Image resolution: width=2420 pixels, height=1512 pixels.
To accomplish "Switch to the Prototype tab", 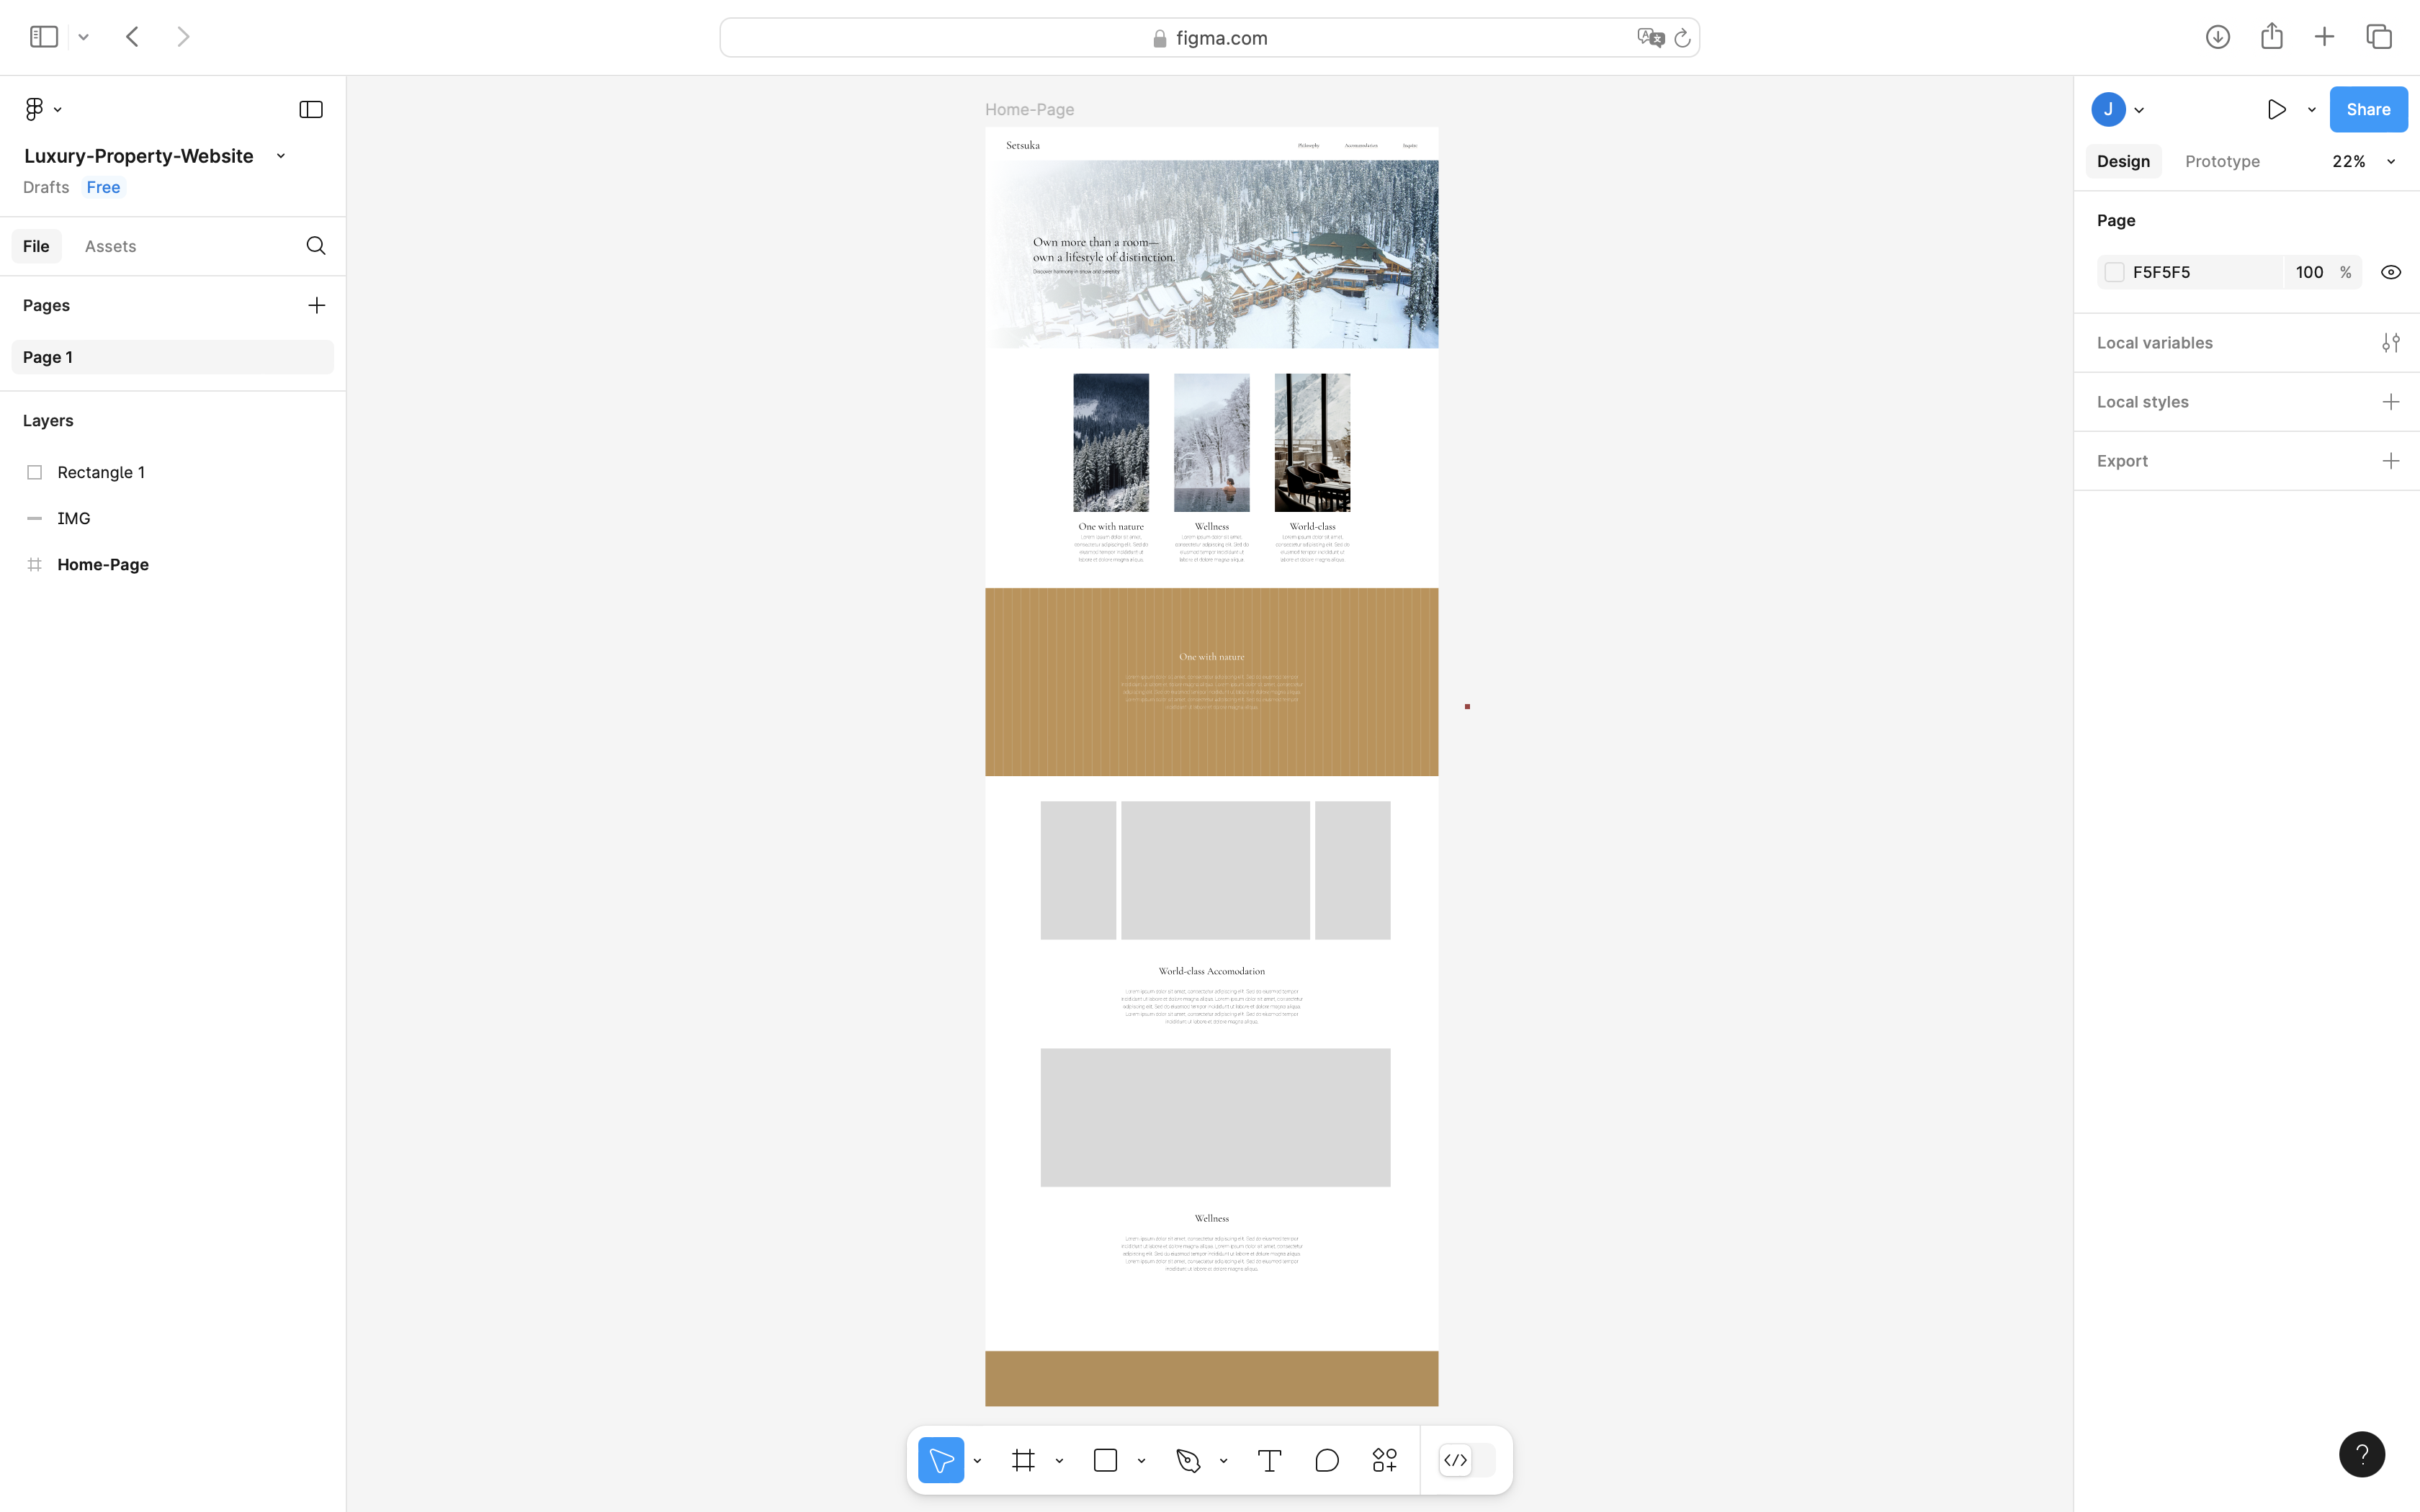I will [x=2222, y=162].
